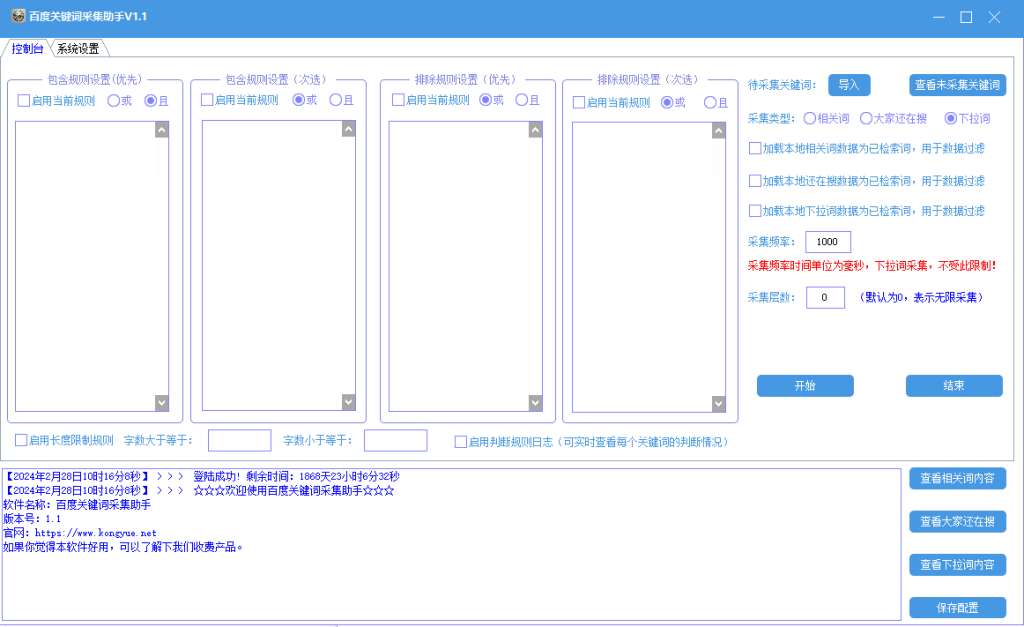Maximize the application window
The height and width of the screenshot is (627, 1024).
(x=966, y=17)
